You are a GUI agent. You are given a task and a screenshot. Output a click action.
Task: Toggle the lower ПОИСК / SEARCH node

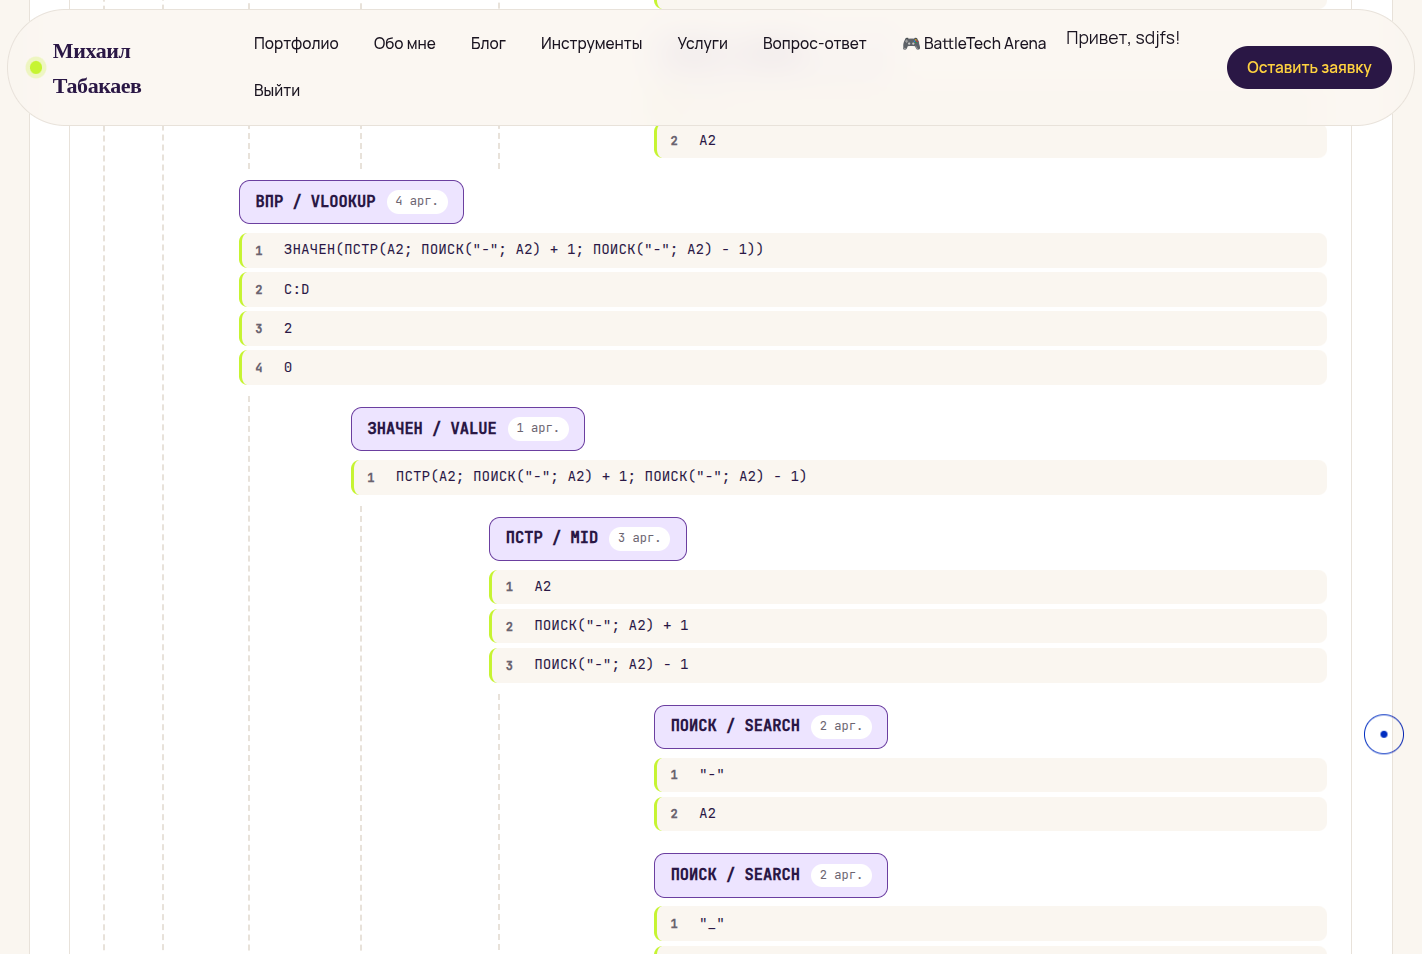pos(770,875)
